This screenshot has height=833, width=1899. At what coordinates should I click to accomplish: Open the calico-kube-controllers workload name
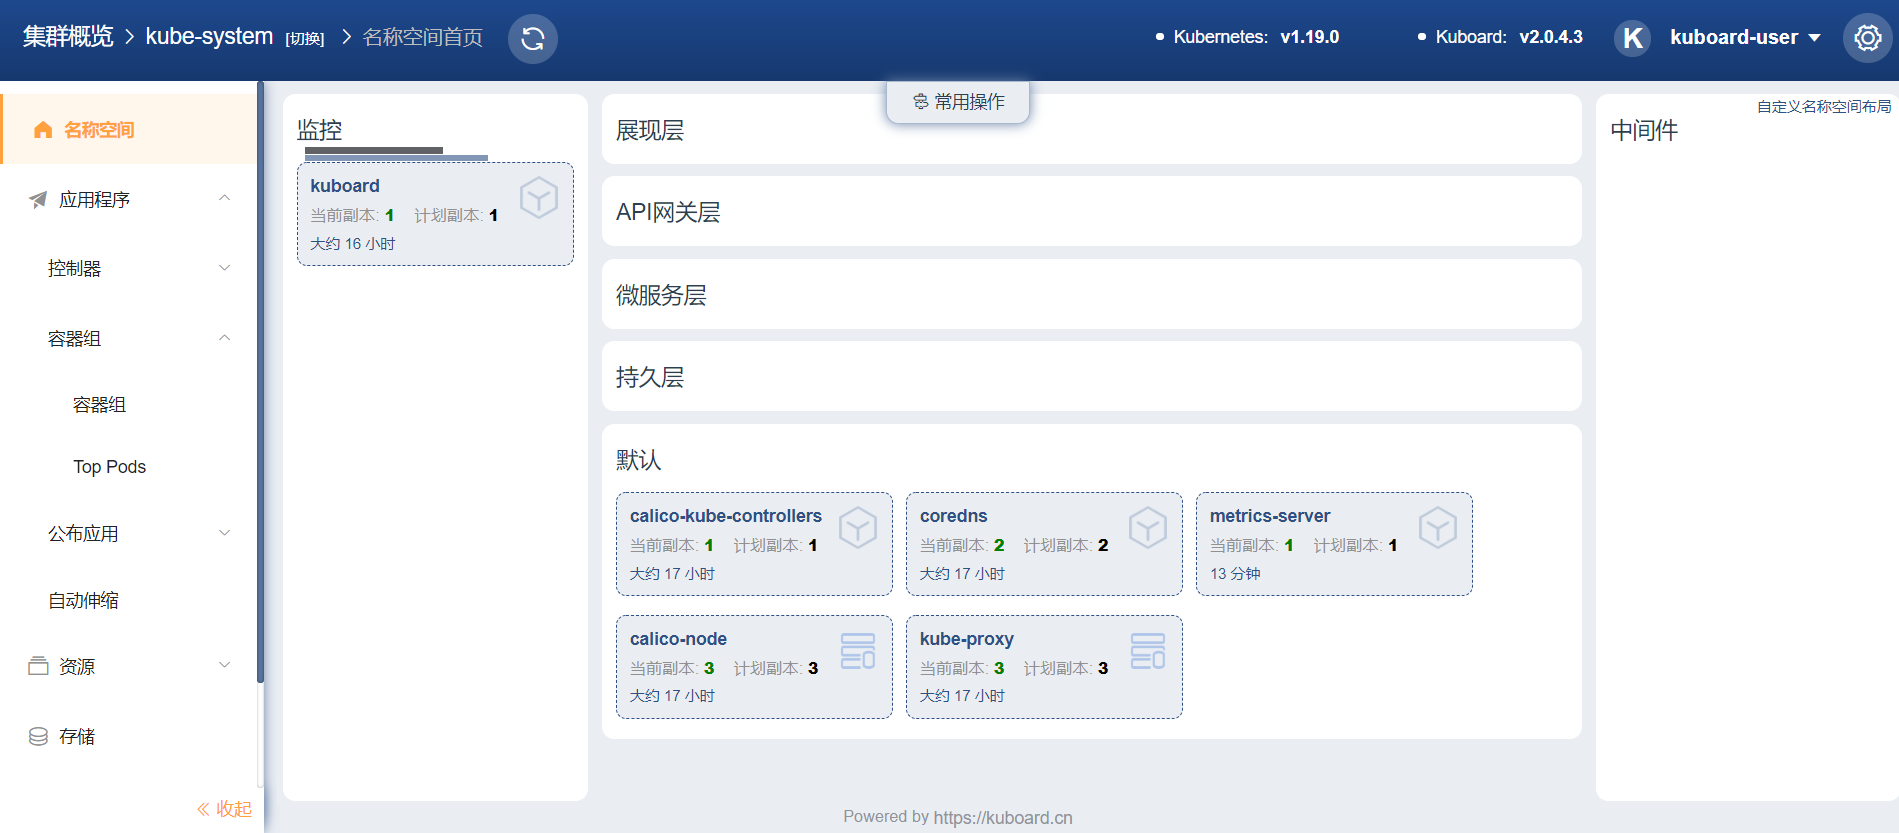tap(726, 516)
